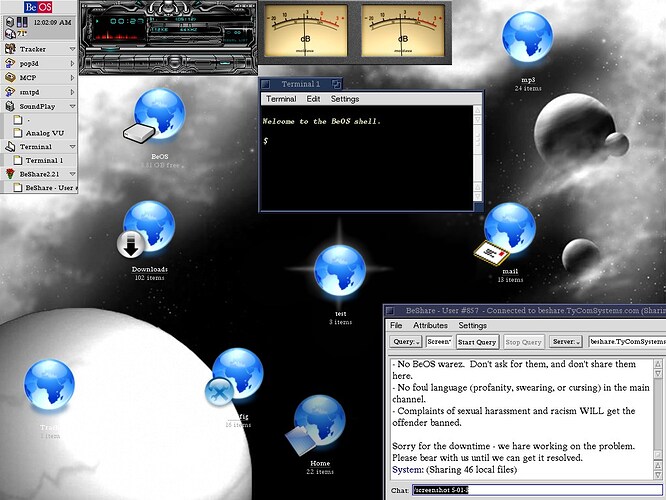
Task: Click the 'Welcome to the BeOS shell.' terminal text
Action: (x=322, y=121)
